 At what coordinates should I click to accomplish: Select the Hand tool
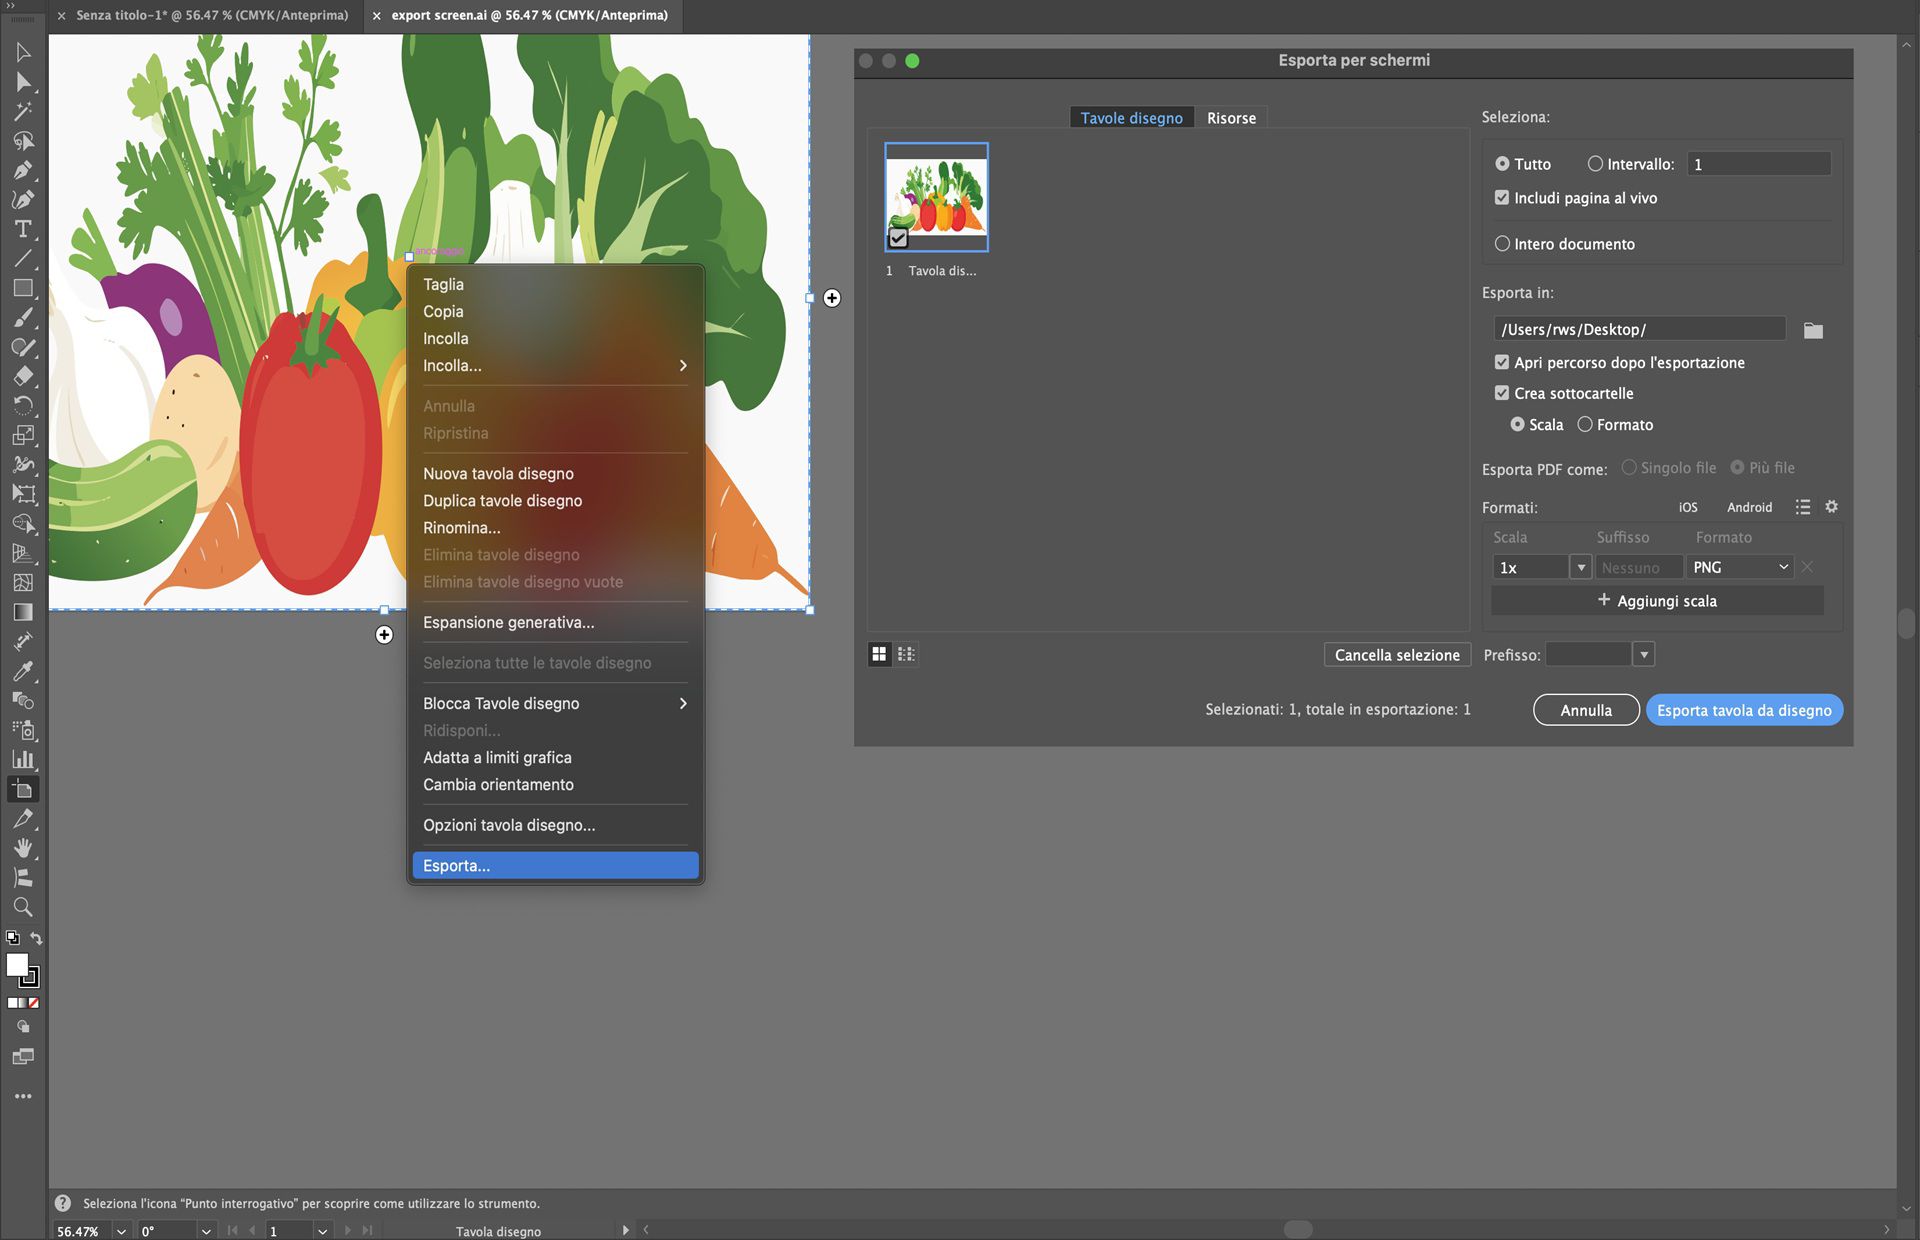pyautogui.click(x=23, y=848)
